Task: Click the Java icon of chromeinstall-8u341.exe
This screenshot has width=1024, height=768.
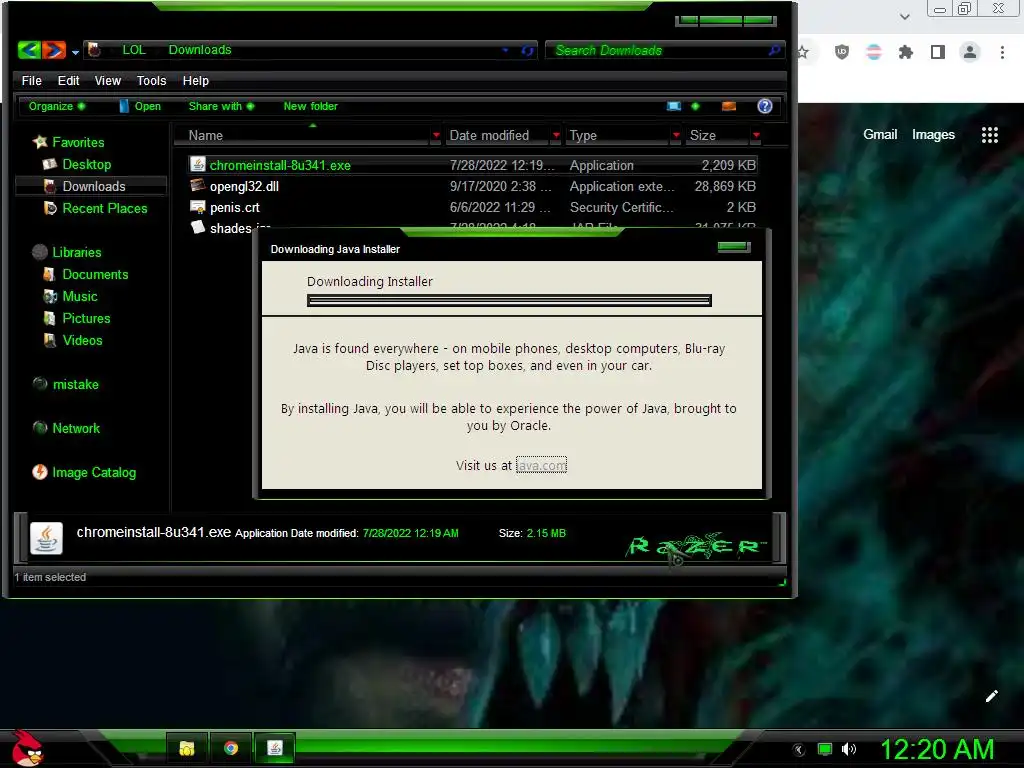Action: pyautogui.click(x=197, y=165)
